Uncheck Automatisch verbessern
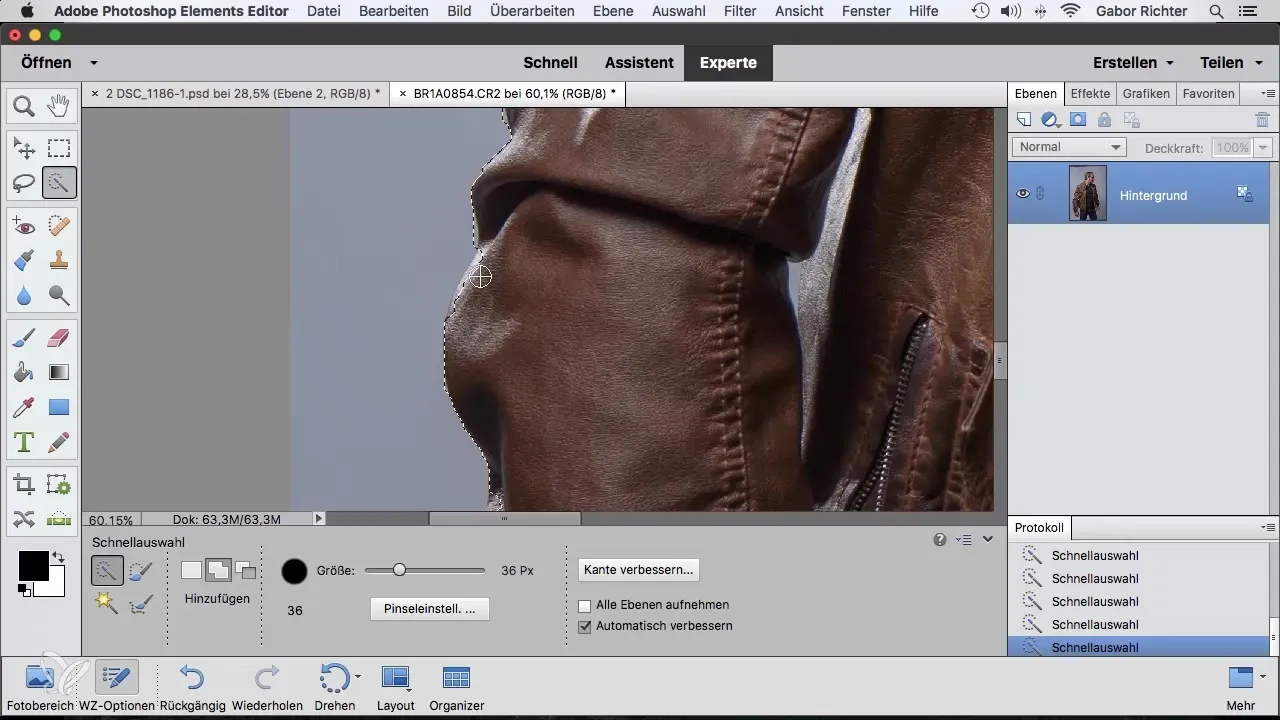Viewport: 1280px width, 720px height. 585,626
